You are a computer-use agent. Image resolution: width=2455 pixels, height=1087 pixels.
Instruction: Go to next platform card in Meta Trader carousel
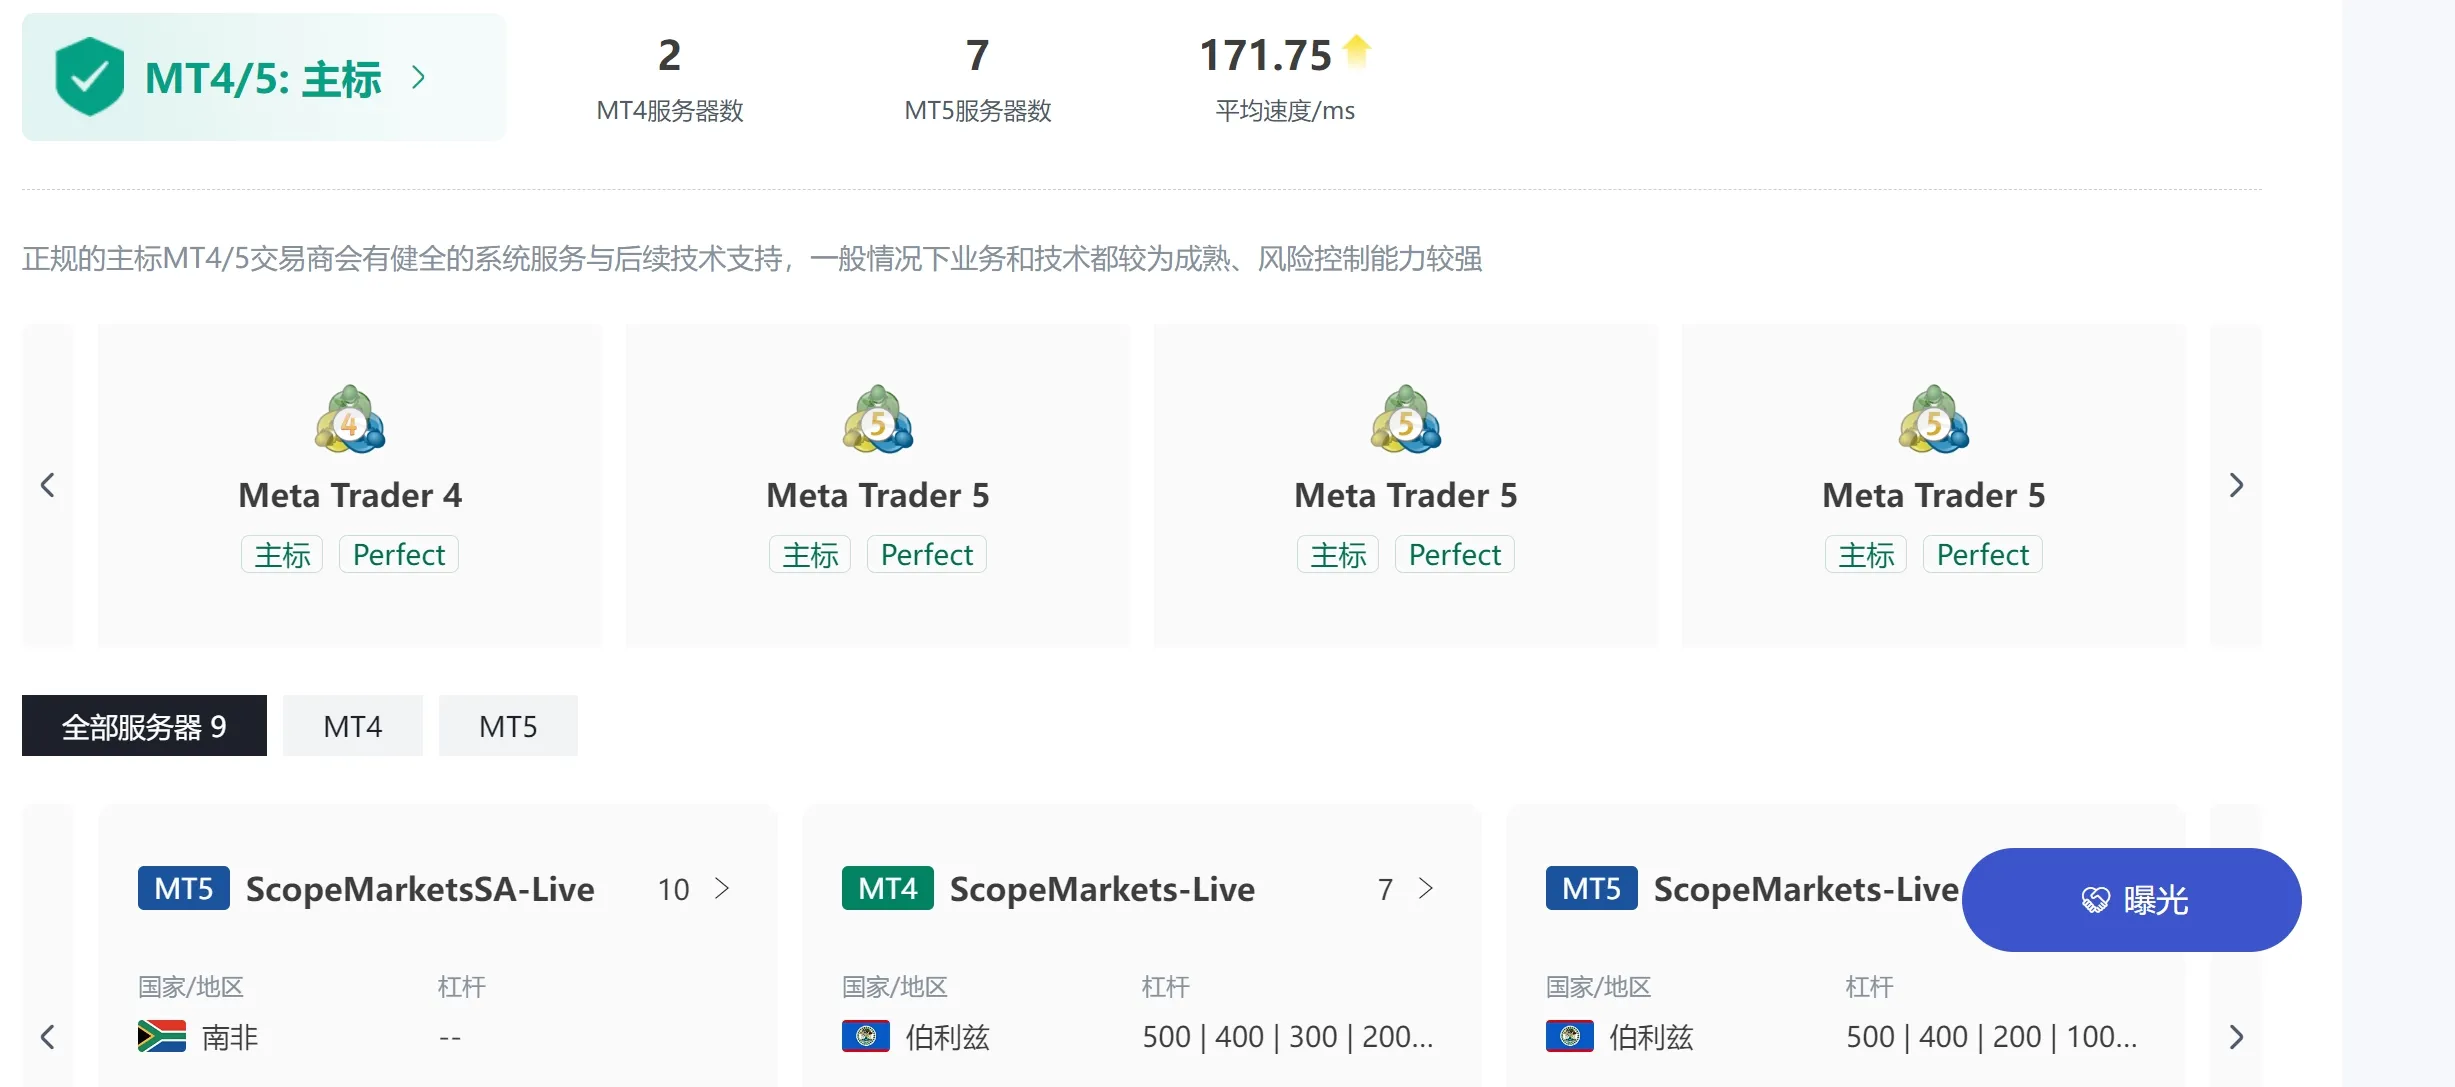pyautogui.click(x=2236, y=485)
